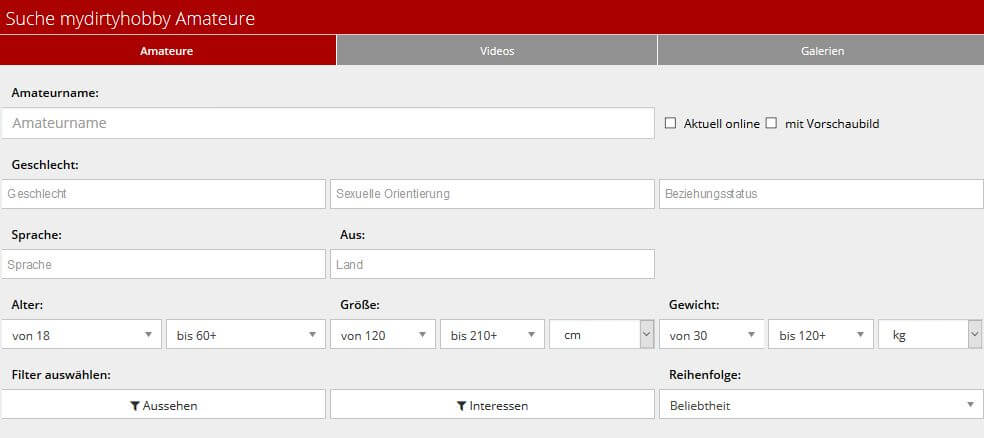Open the von 30 weight dropdown
This screenshot has width=984, height=438.
tap(712, 334)
